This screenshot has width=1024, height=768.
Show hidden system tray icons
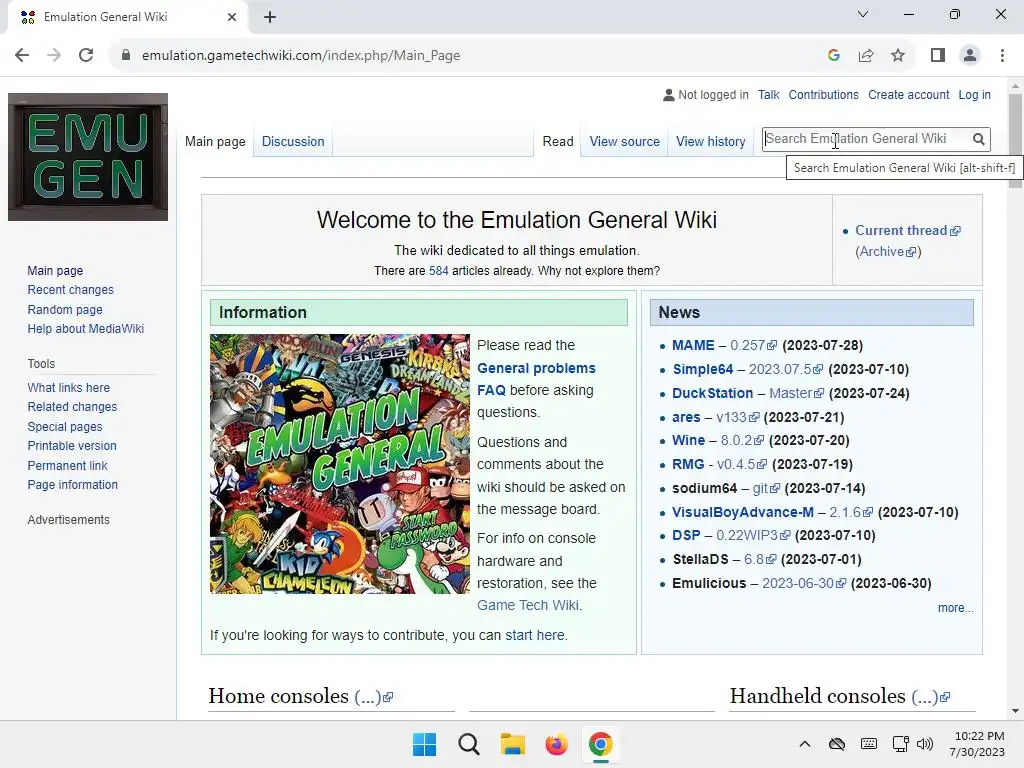(805, 744)
